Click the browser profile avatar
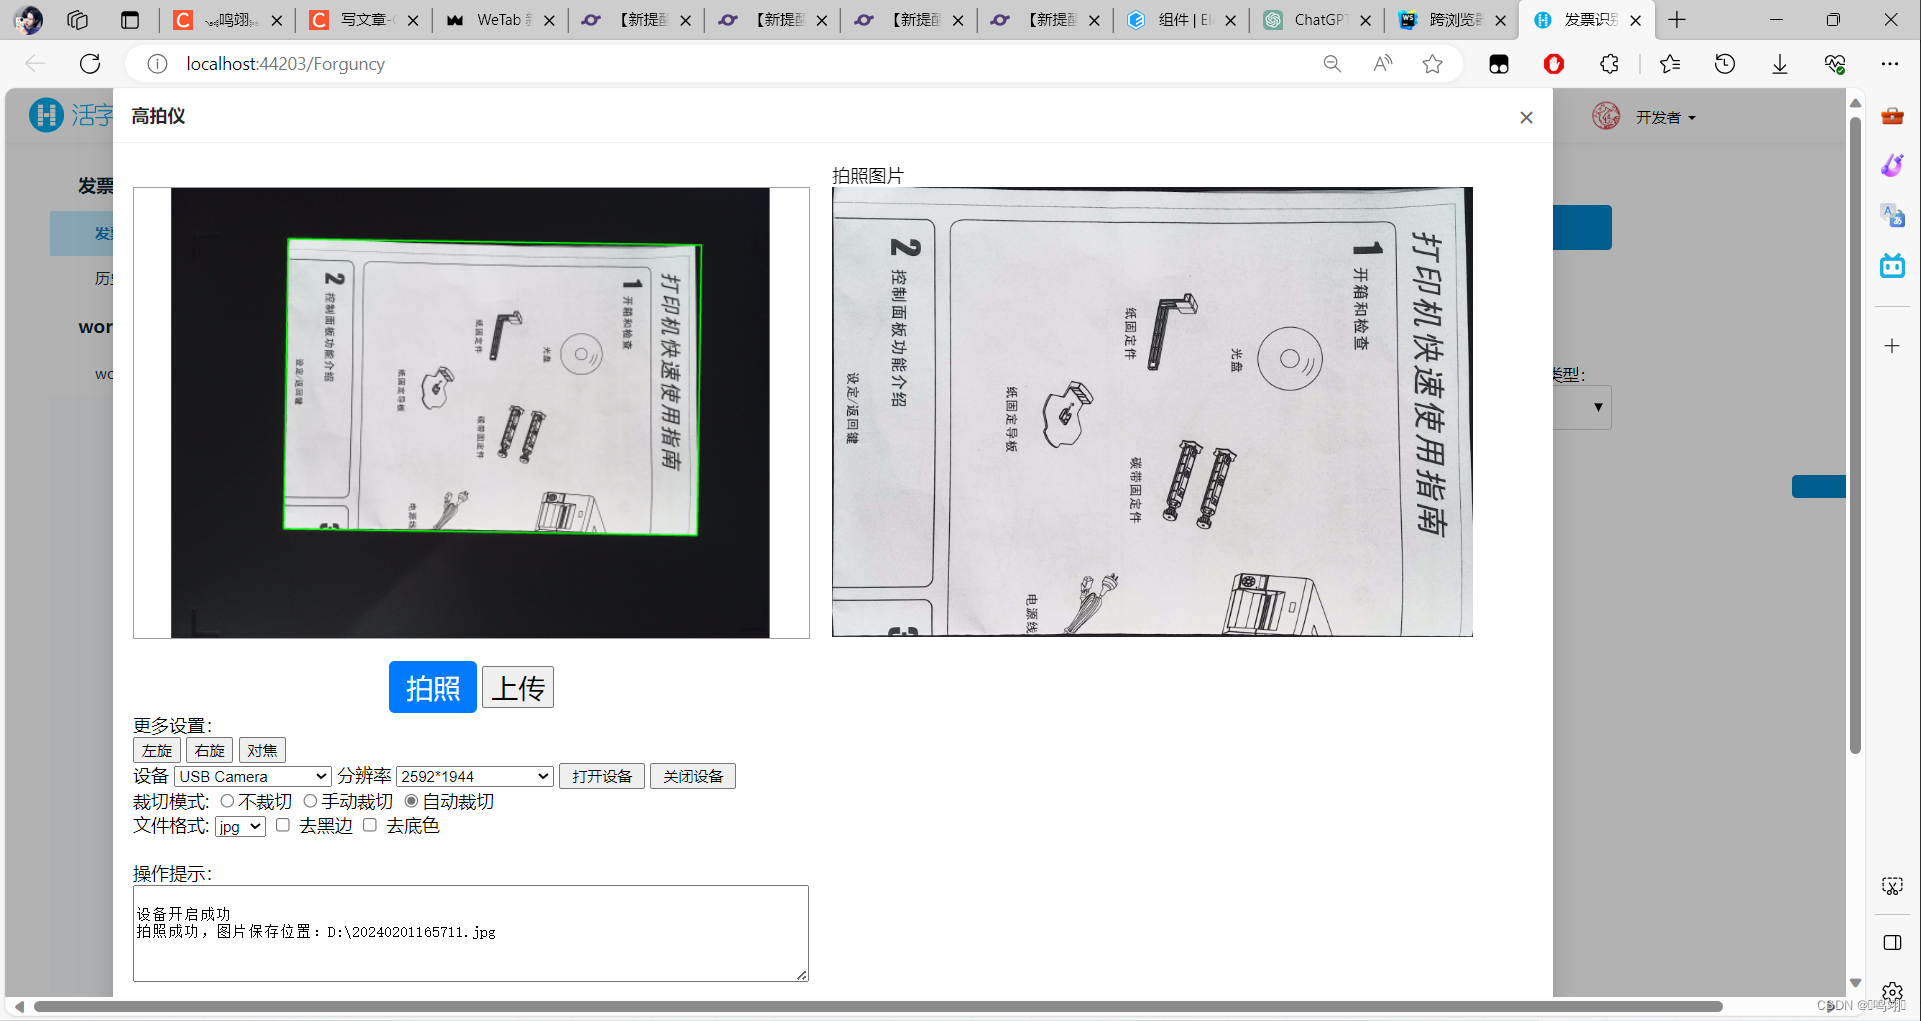The width and height of the screenshot is (1921, 1021). point(28,20)
